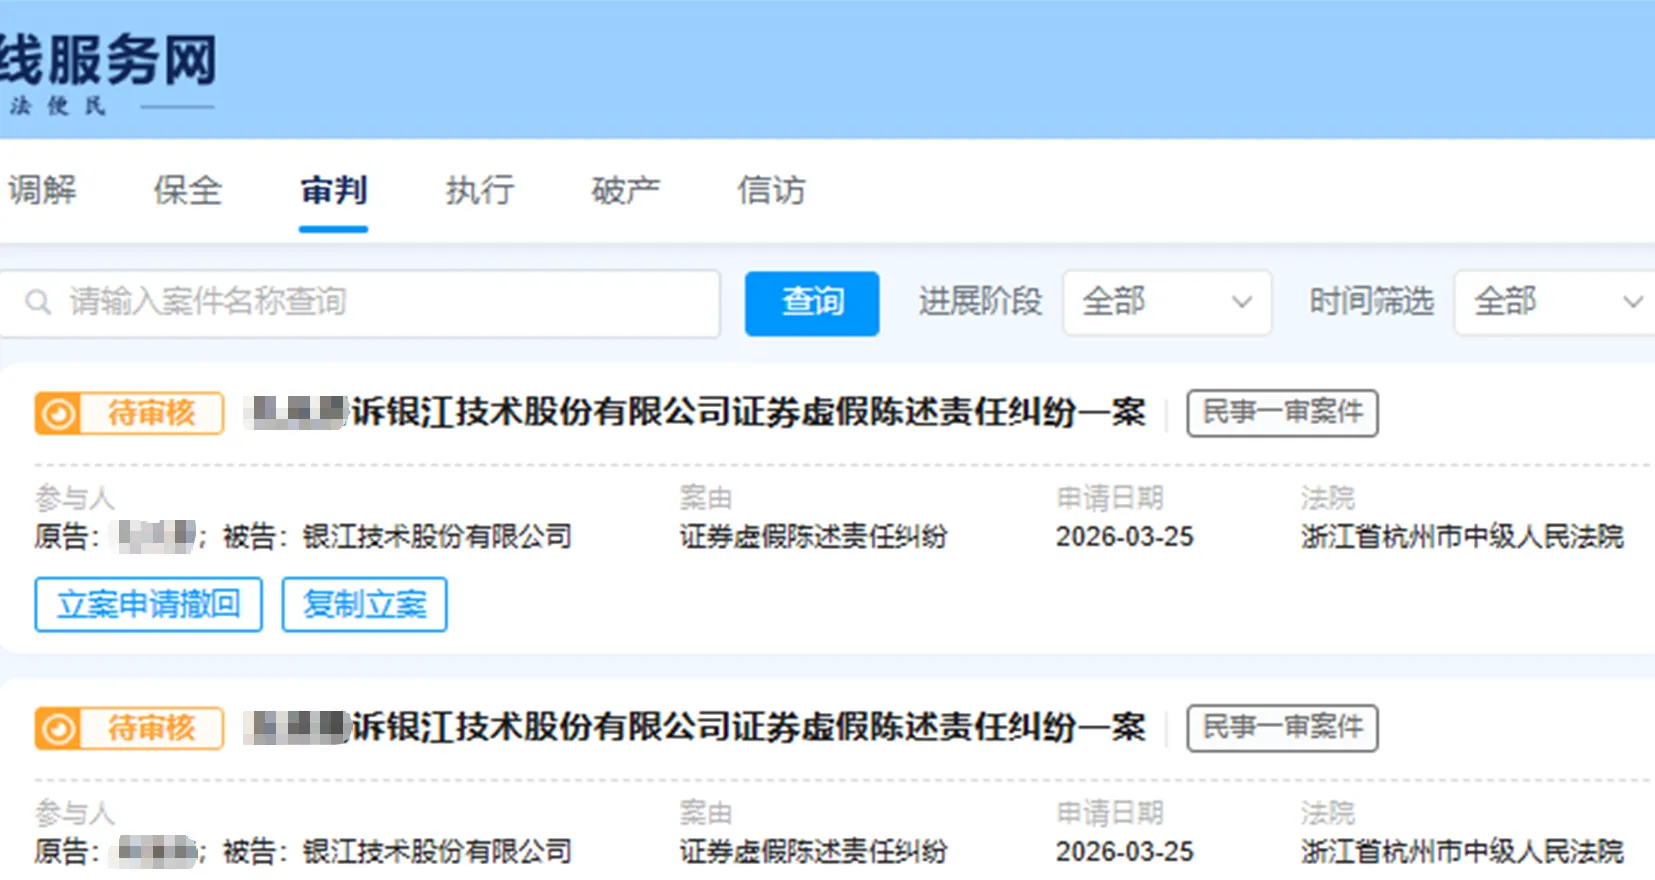The height and width of the screenshot is (880, 1655).
Task: Open the 破产 tab
Action: (625, 190)
